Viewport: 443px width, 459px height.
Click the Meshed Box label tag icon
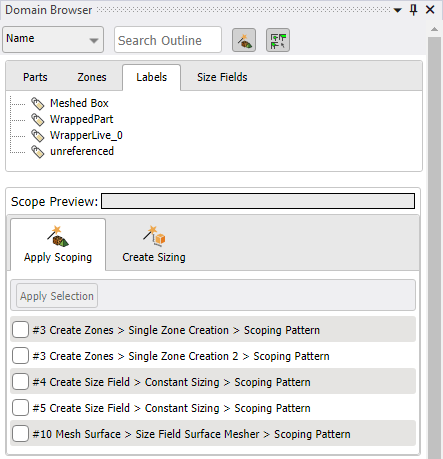tap(38, 104)
